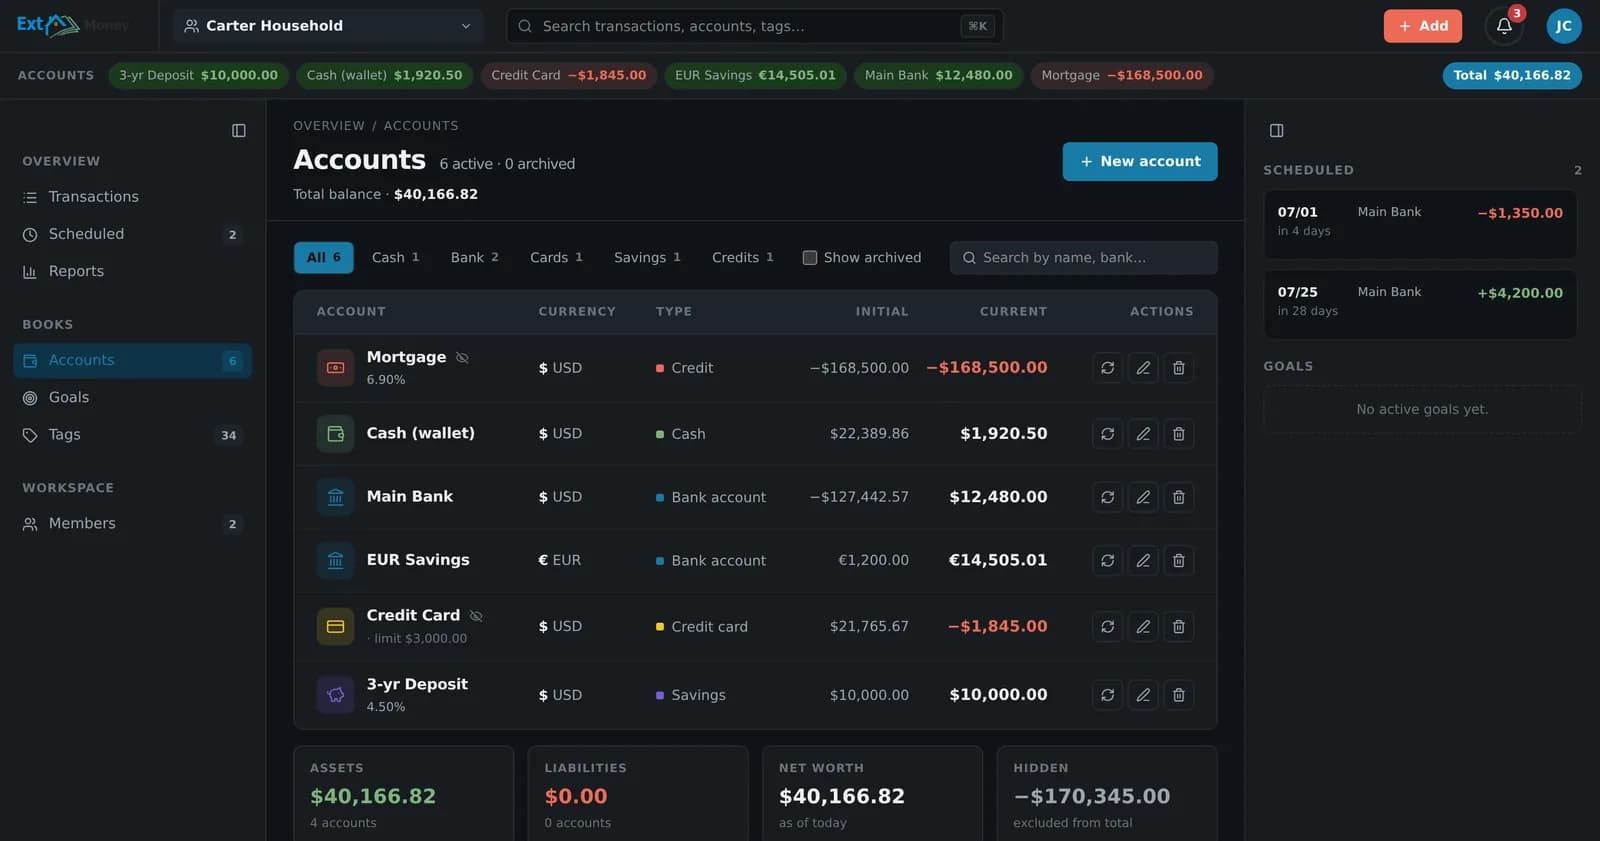
Task: Expand the Carter Household selector
Action: [x=328, y=26]
